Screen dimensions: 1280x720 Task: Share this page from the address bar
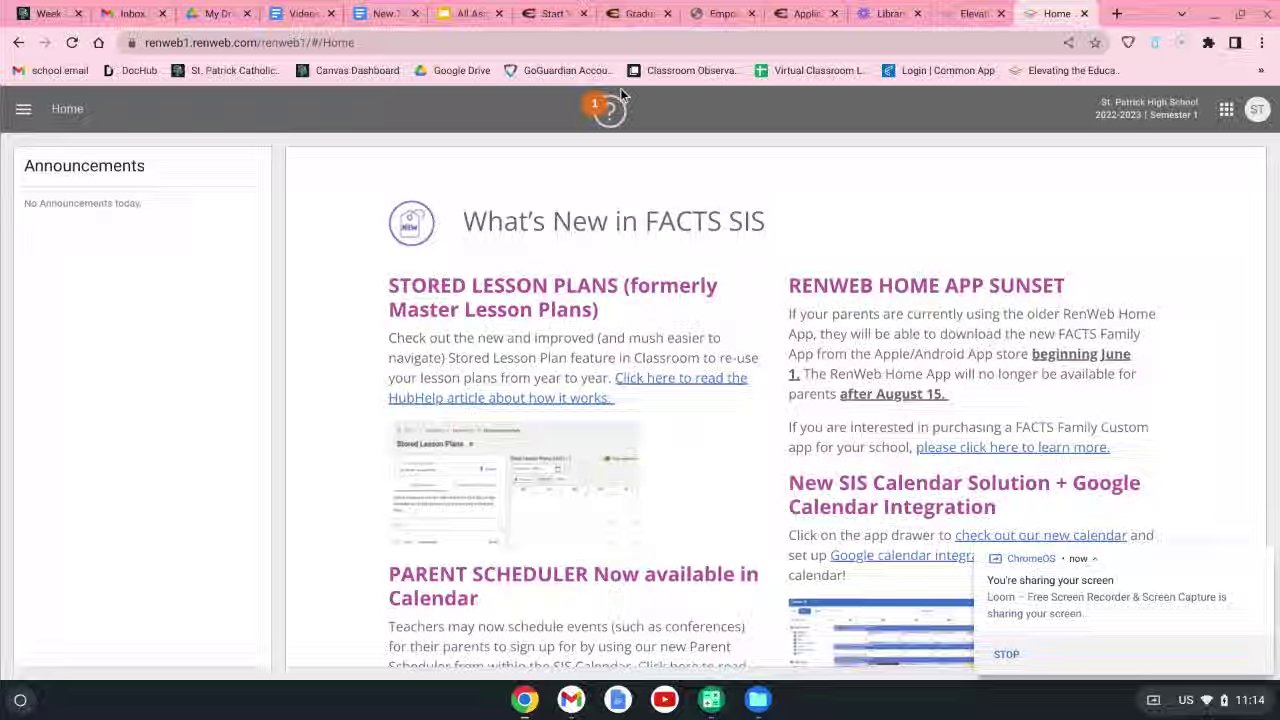tap(1069, 43)
